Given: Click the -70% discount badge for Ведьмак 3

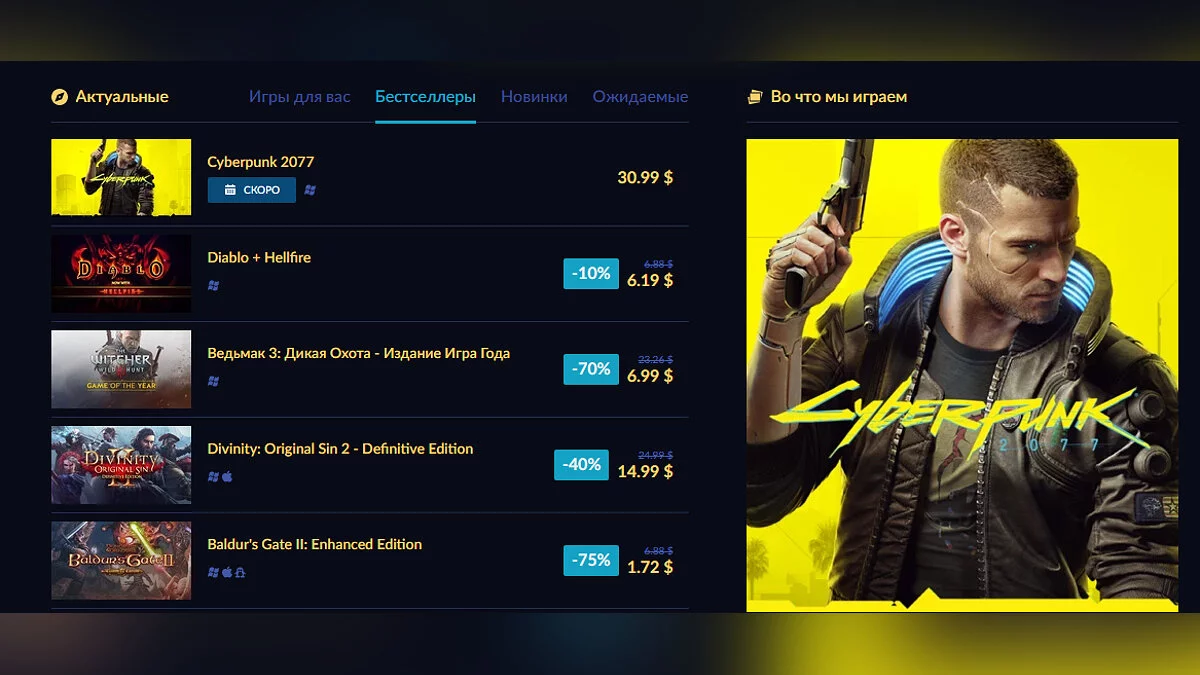Looking at the screenshot, I should [x=591, y=369].
